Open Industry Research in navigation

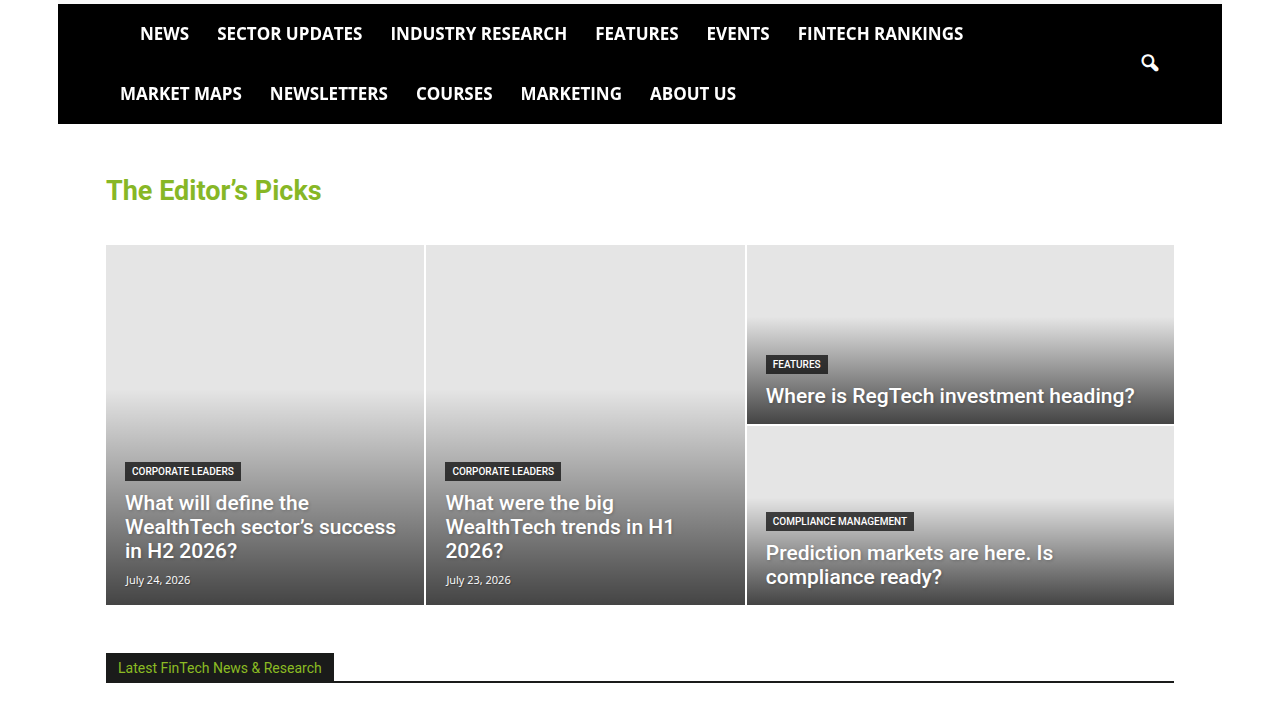click(x=479, y=34)
